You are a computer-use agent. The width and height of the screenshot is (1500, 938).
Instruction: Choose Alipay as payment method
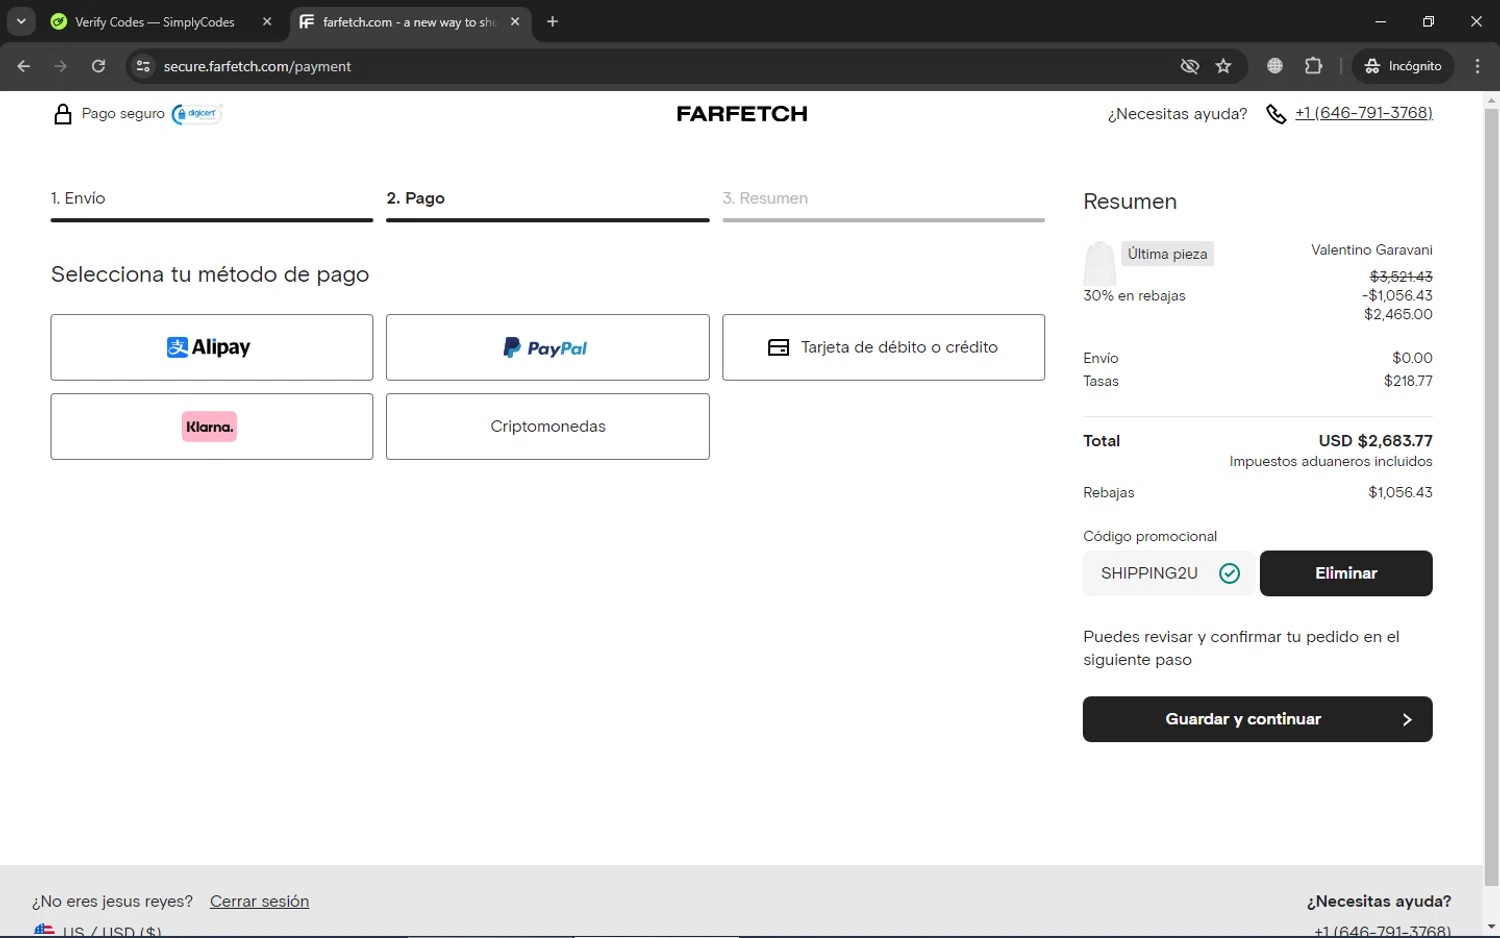[212, 347]
